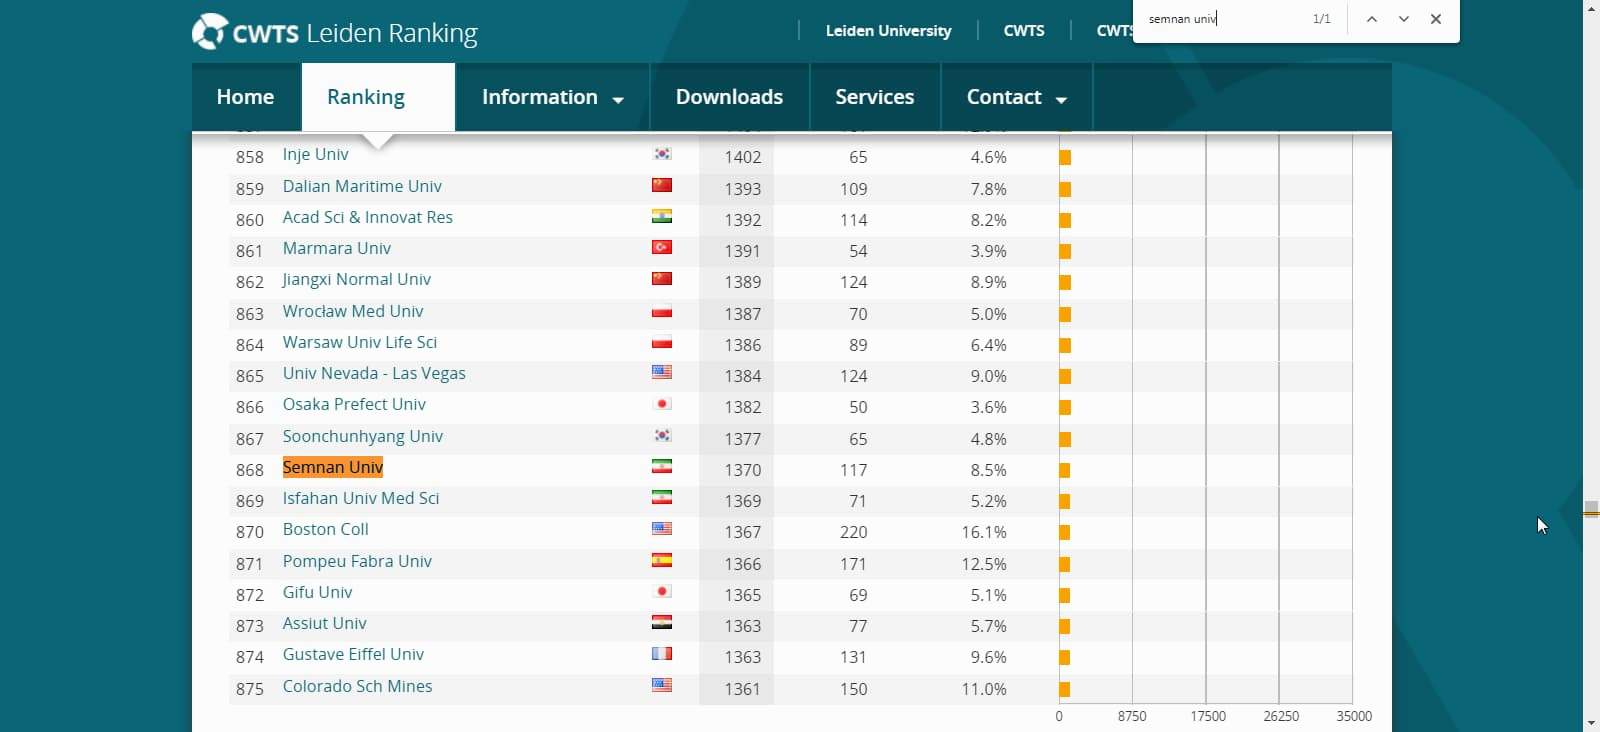Image resolution: width=1600 pixels, height=732 pixels.
Task: Click Turkey flag beside Marmara Univ
Action: [x=662, y=247]
